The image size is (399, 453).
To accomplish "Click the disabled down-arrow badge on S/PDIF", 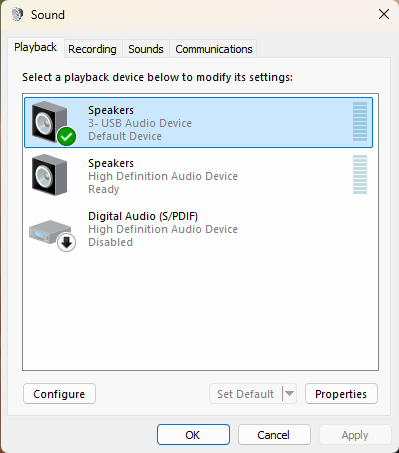I will (x=67, y=243).
